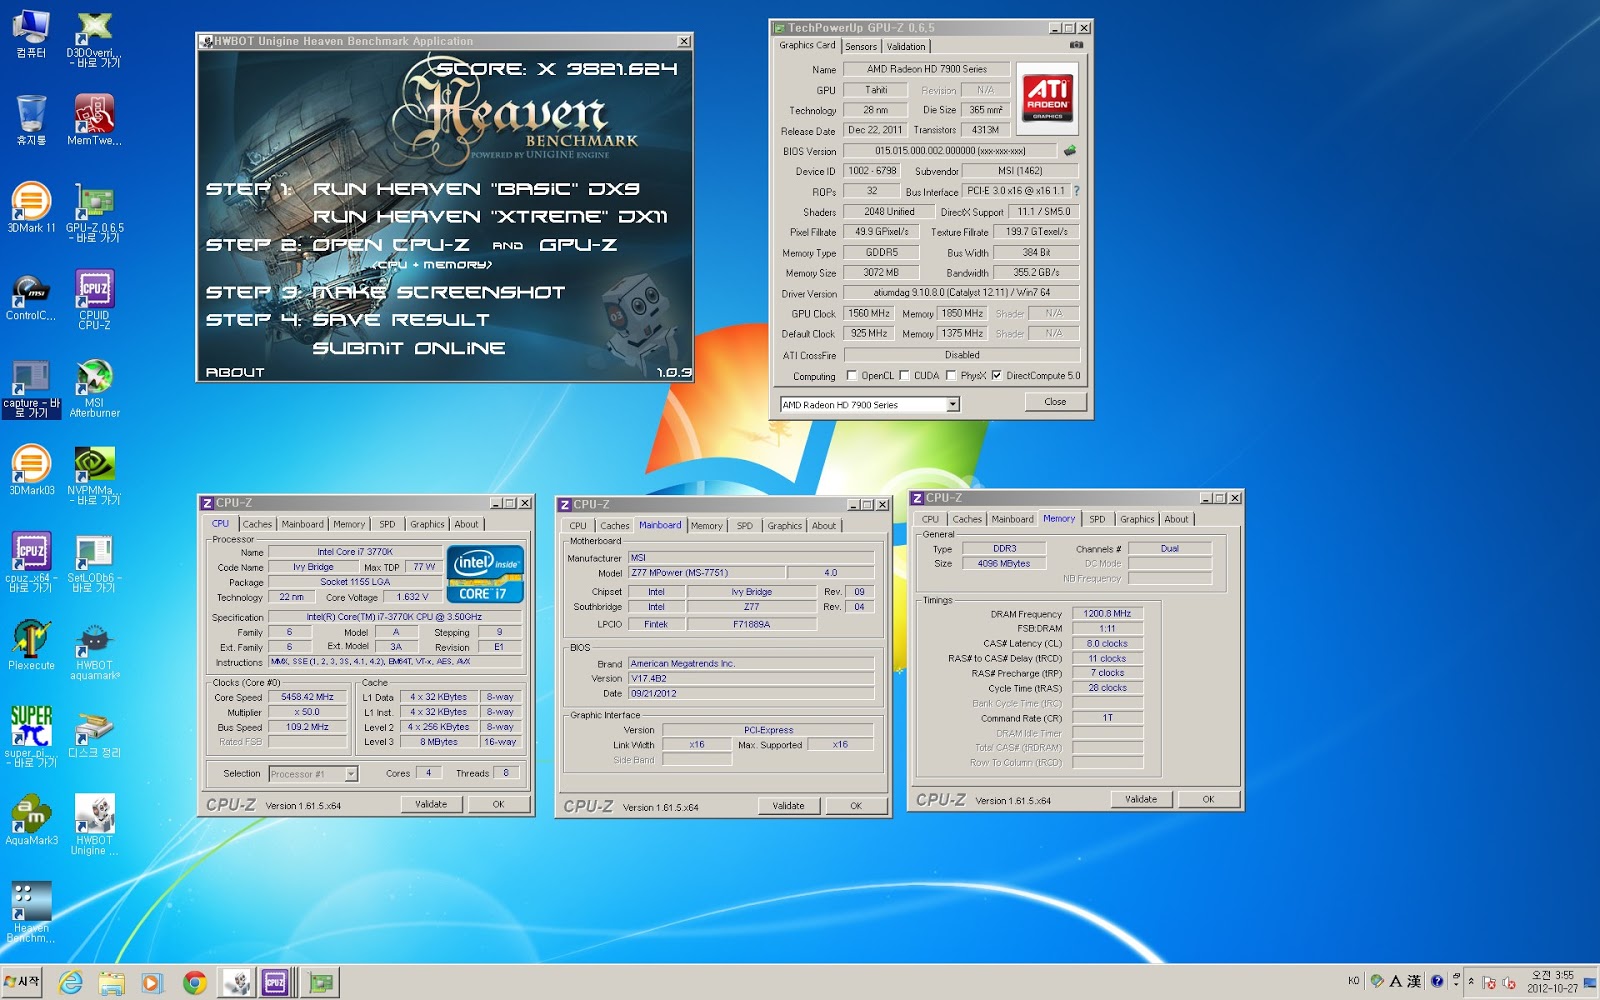Toggle the PhysX checkbox in GPU-Z
The width and height of the screenshot is (1600, 1000).
[x=951, y=376]
